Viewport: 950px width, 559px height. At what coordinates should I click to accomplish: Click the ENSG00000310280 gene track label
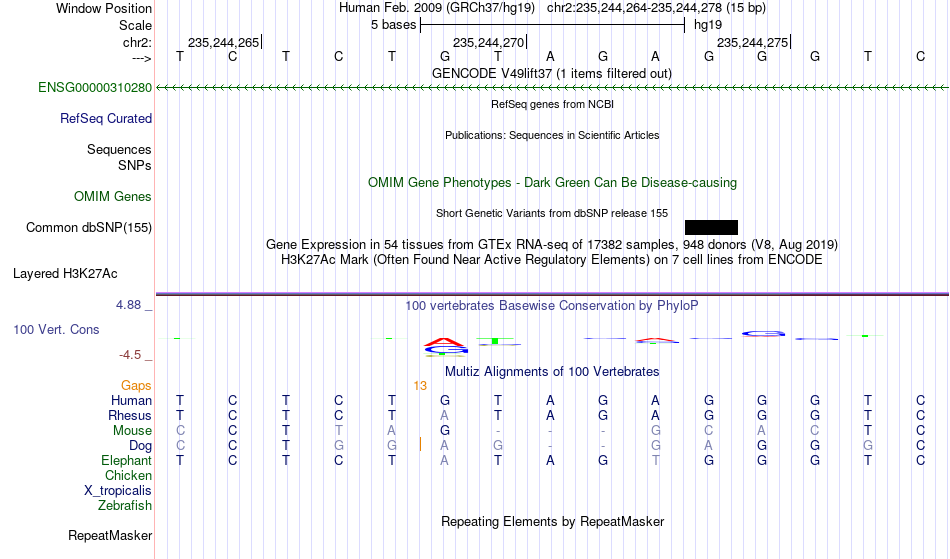coord(95,87)
